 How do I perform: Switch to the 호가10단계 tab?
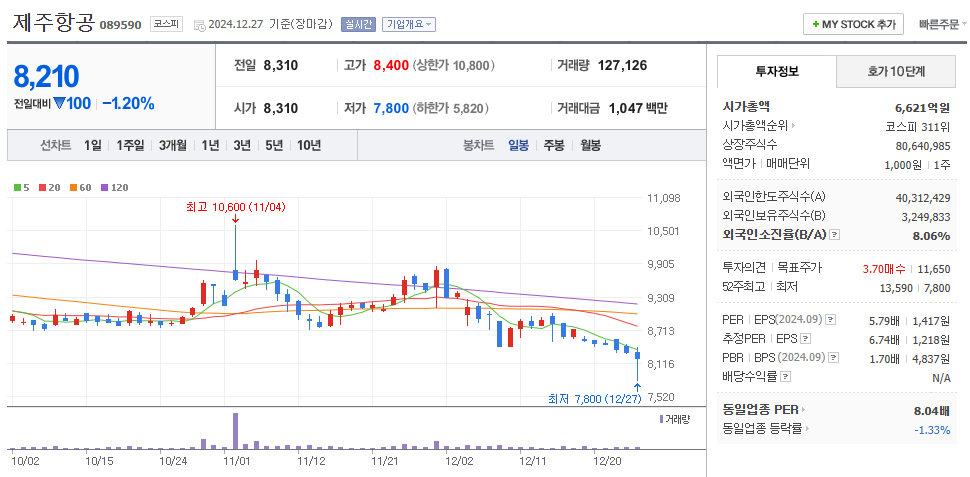click(x=896, y=71)
